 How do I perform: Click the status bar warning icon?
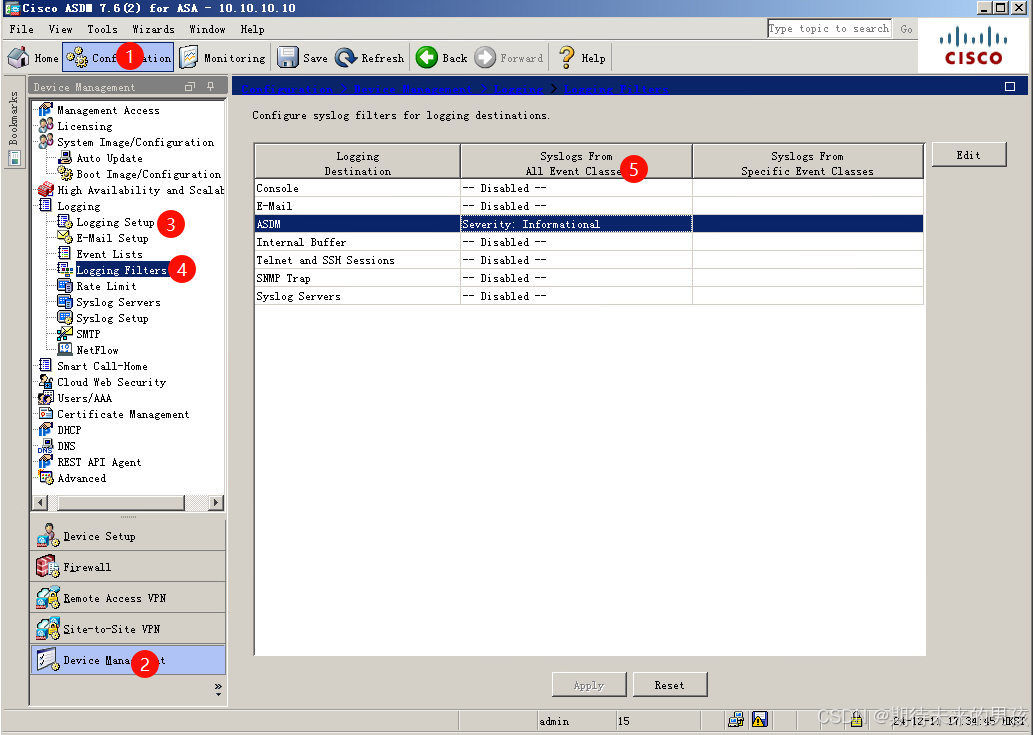point(760,720)
